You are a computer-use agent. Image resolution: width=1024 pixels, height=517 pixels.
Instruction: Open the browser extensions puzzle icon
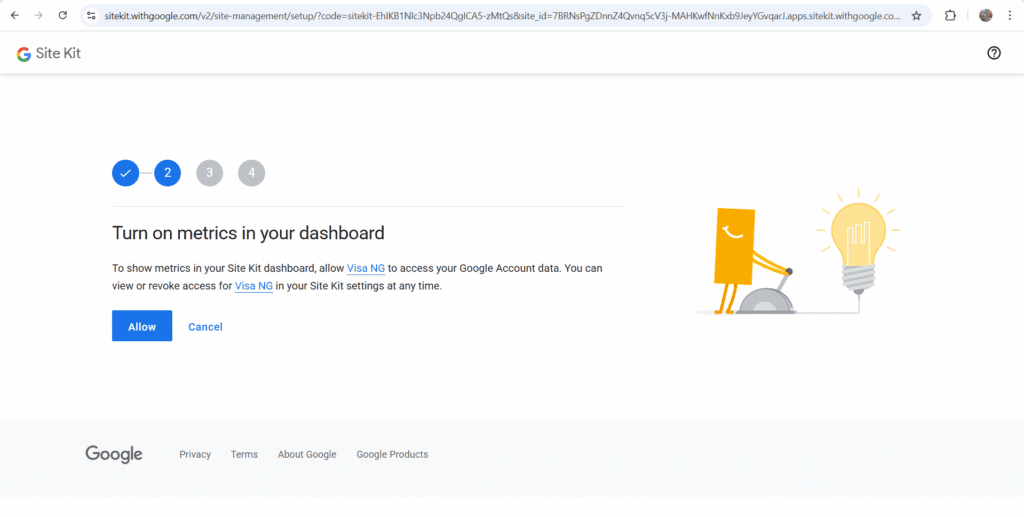point(950,16)
